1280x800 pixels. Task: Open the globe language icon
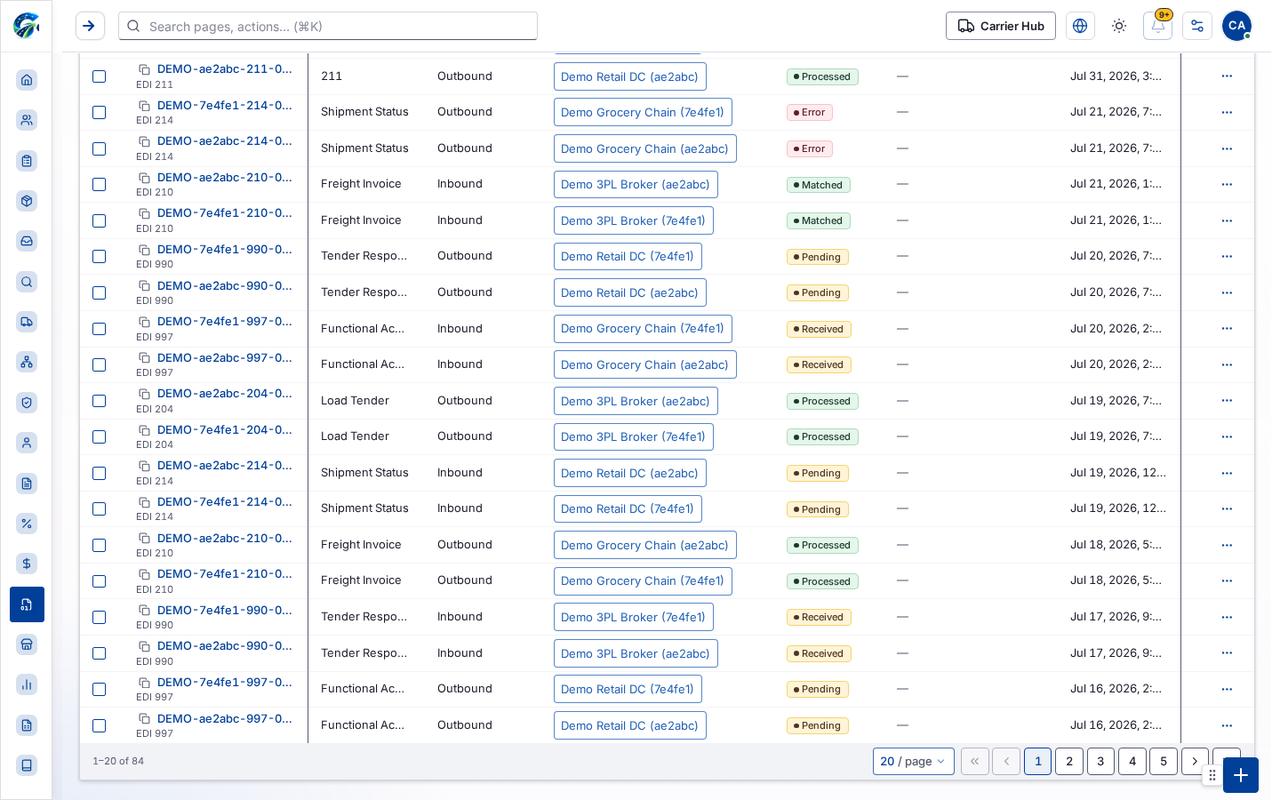pos(1080,26)
